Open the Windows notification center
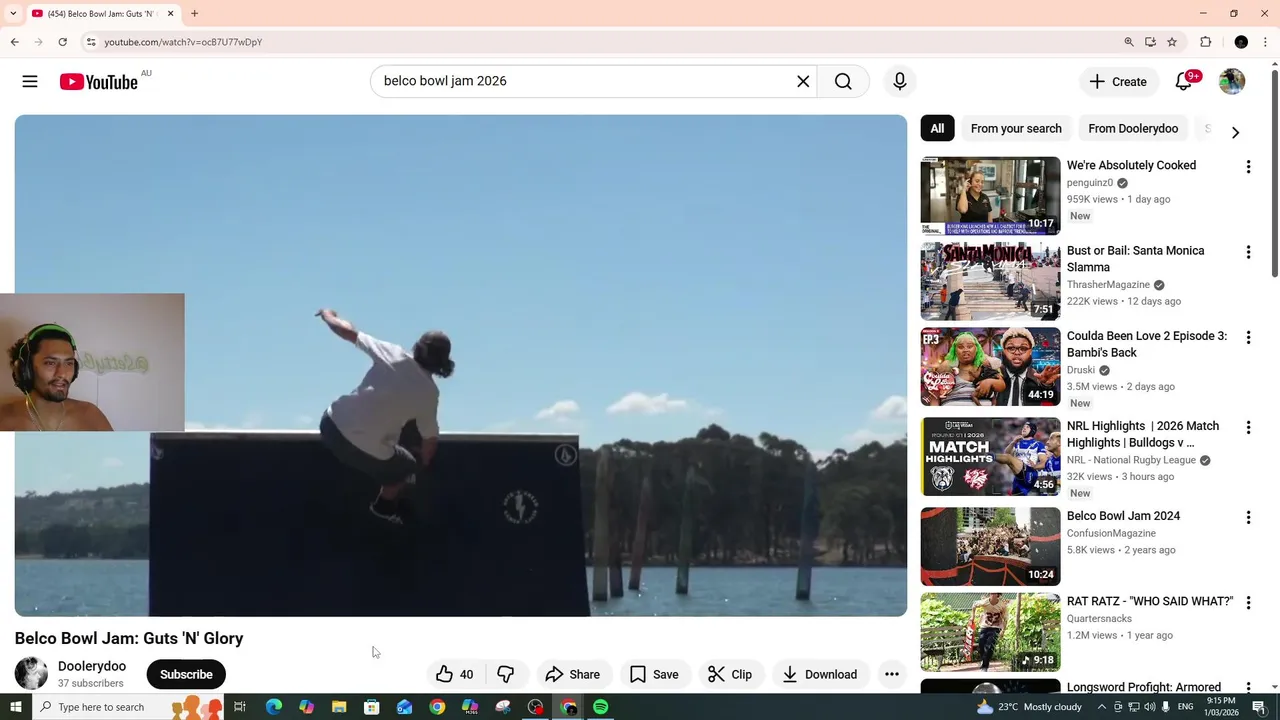The image size is (1280, 720). coord(1259,707)
